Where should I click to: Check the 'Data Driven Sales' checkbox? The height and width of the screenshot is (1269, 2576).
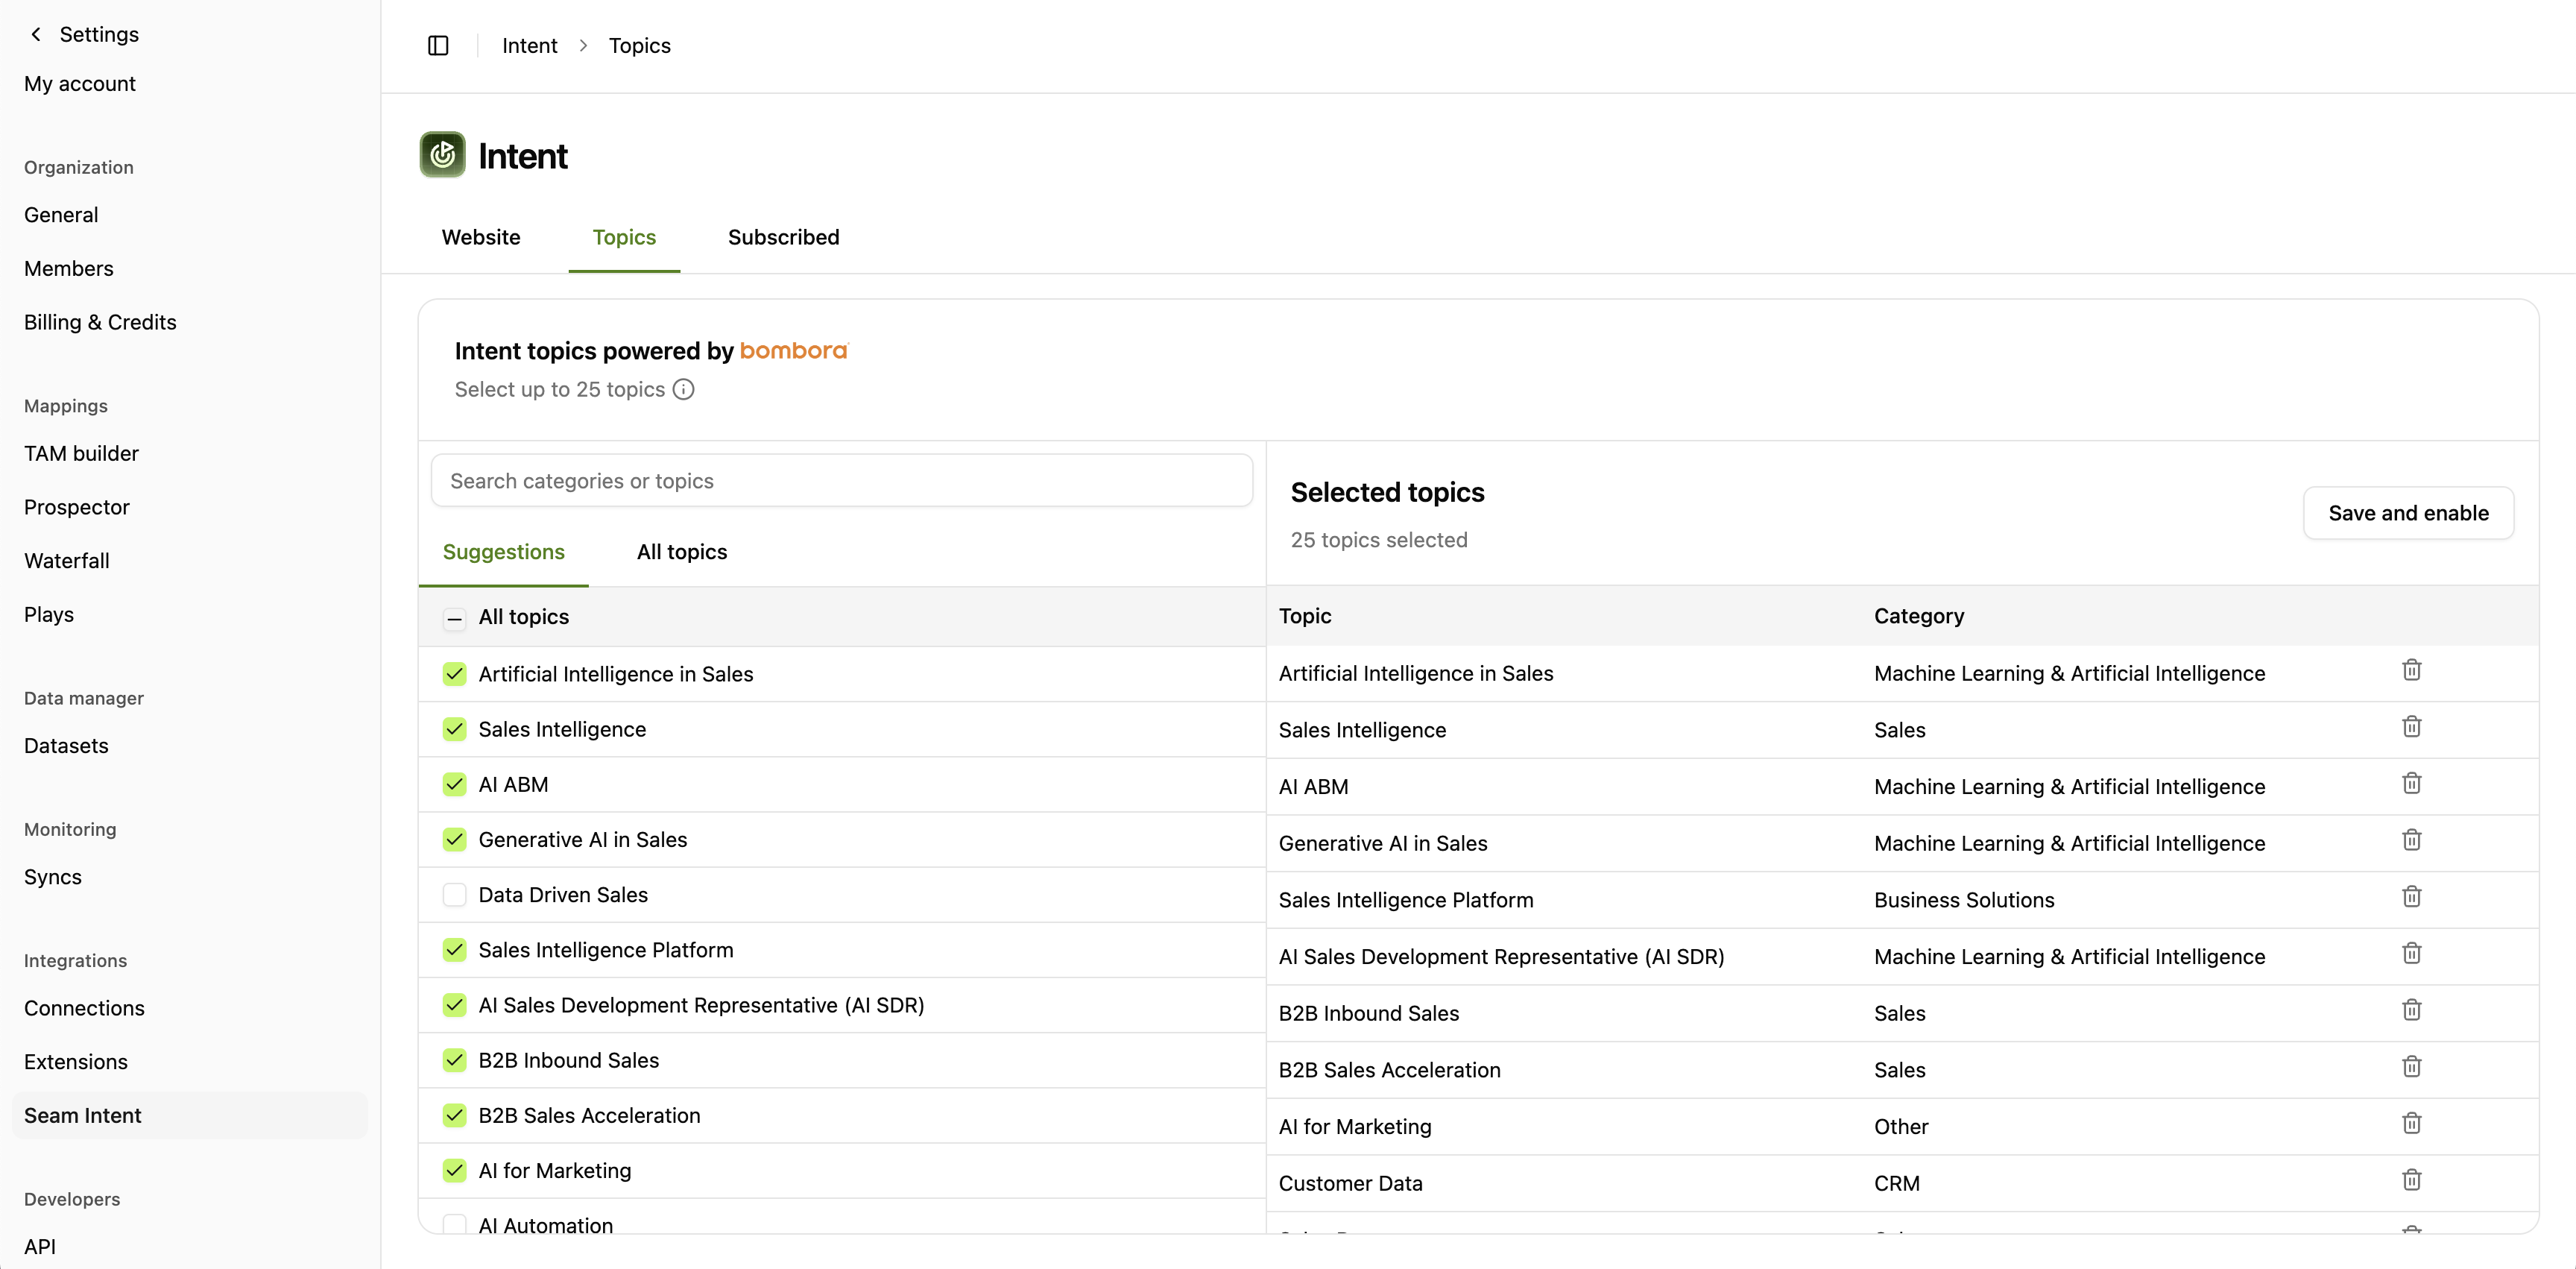455,895
